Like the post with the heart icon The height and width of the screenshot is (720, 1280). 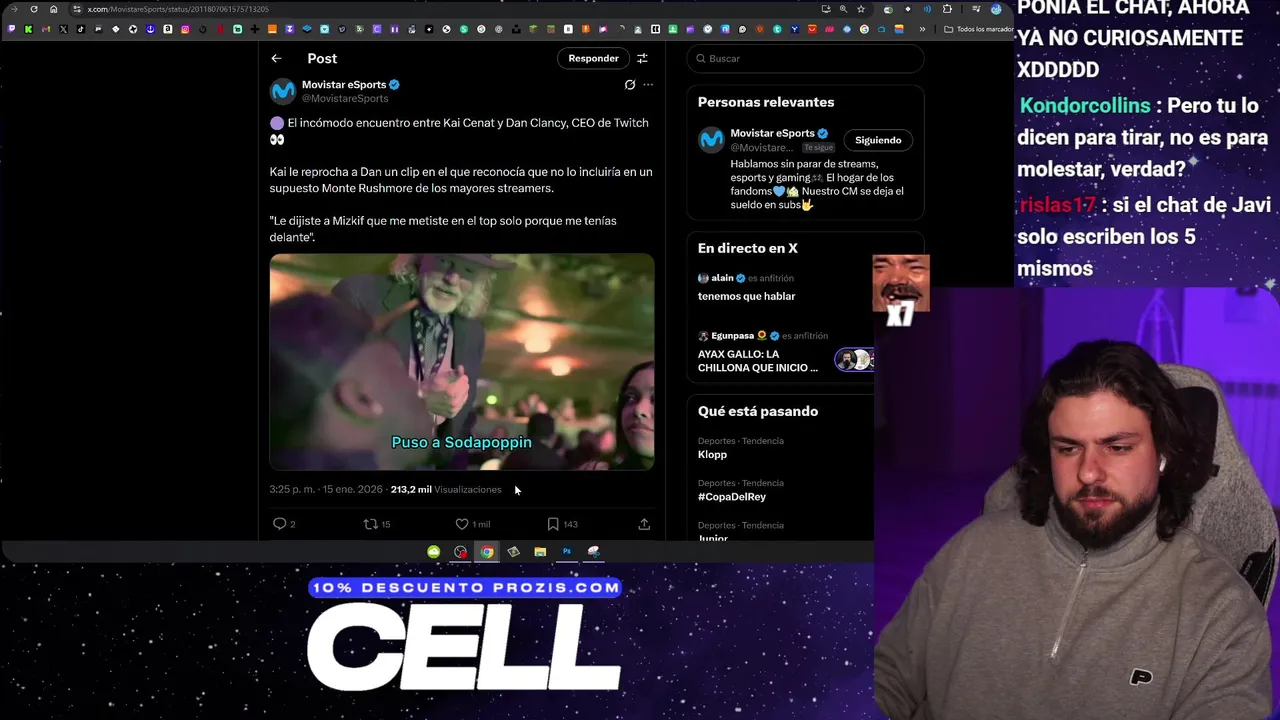462,524
